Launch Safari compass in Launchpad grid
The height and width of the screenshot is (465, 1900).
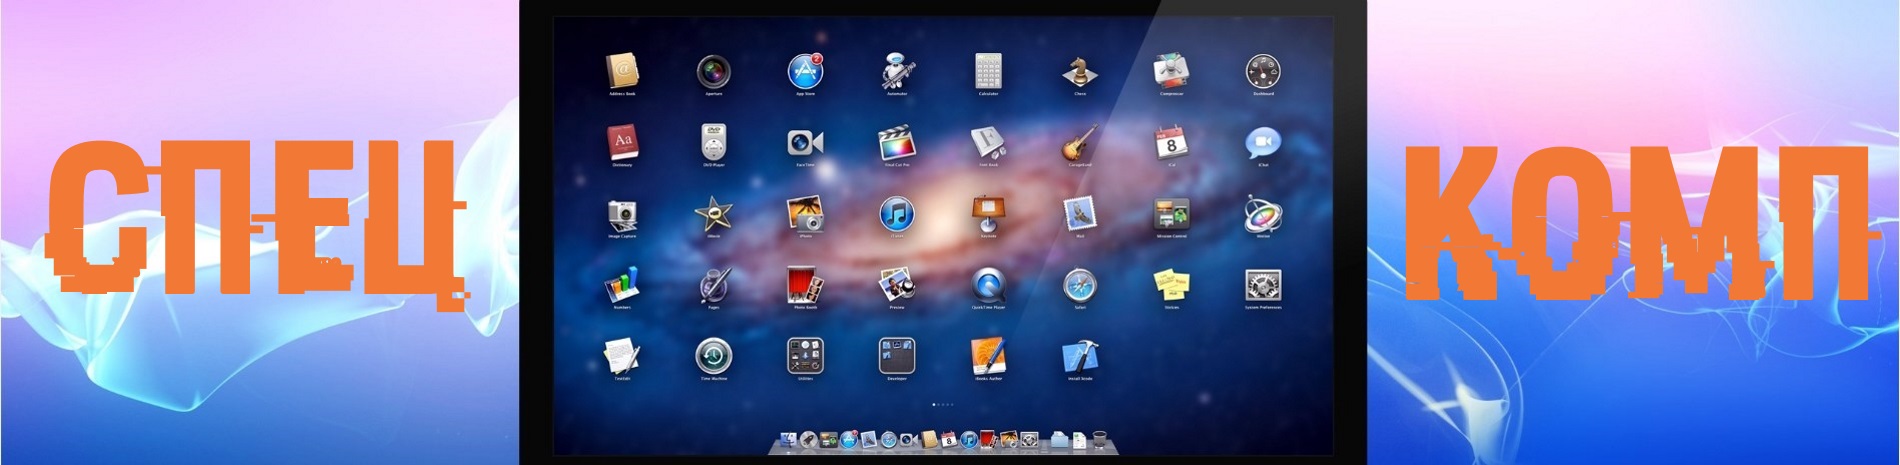(x=1080, y=286)
